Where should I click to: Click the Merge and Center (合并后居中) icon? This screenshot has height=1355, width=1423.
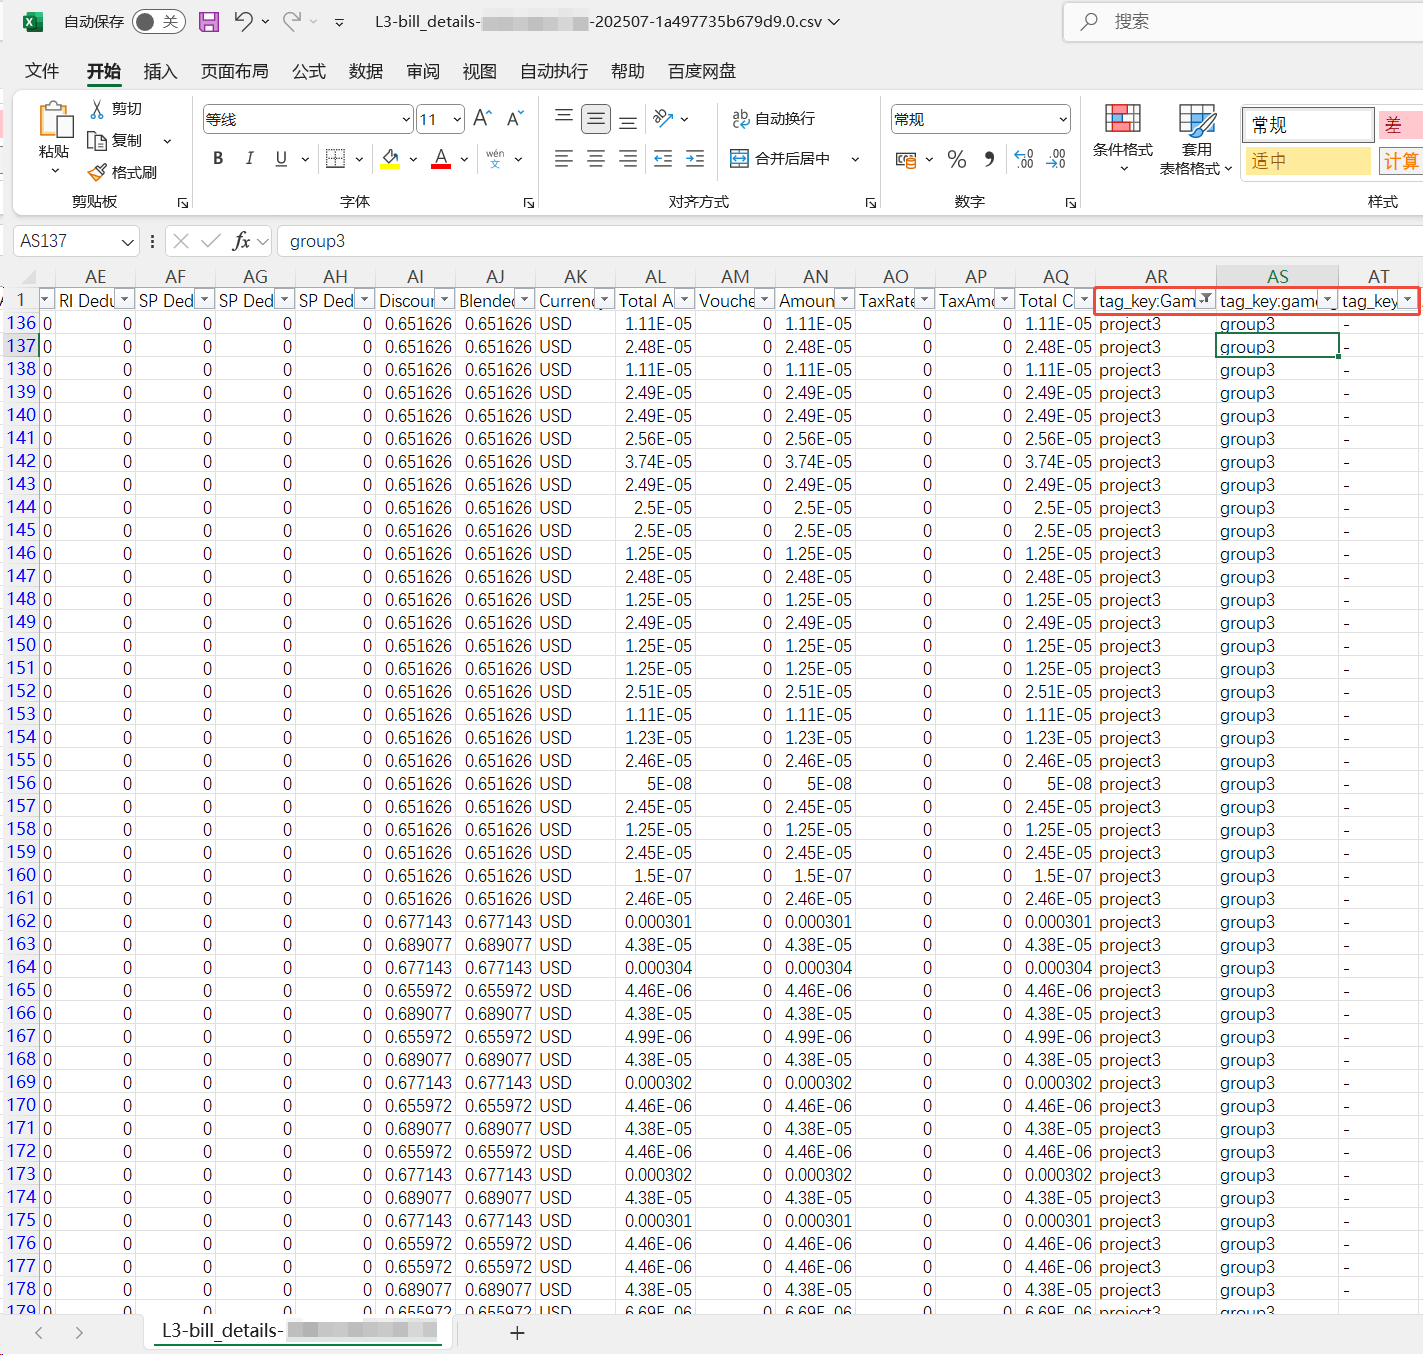click(x=739, y=158)
